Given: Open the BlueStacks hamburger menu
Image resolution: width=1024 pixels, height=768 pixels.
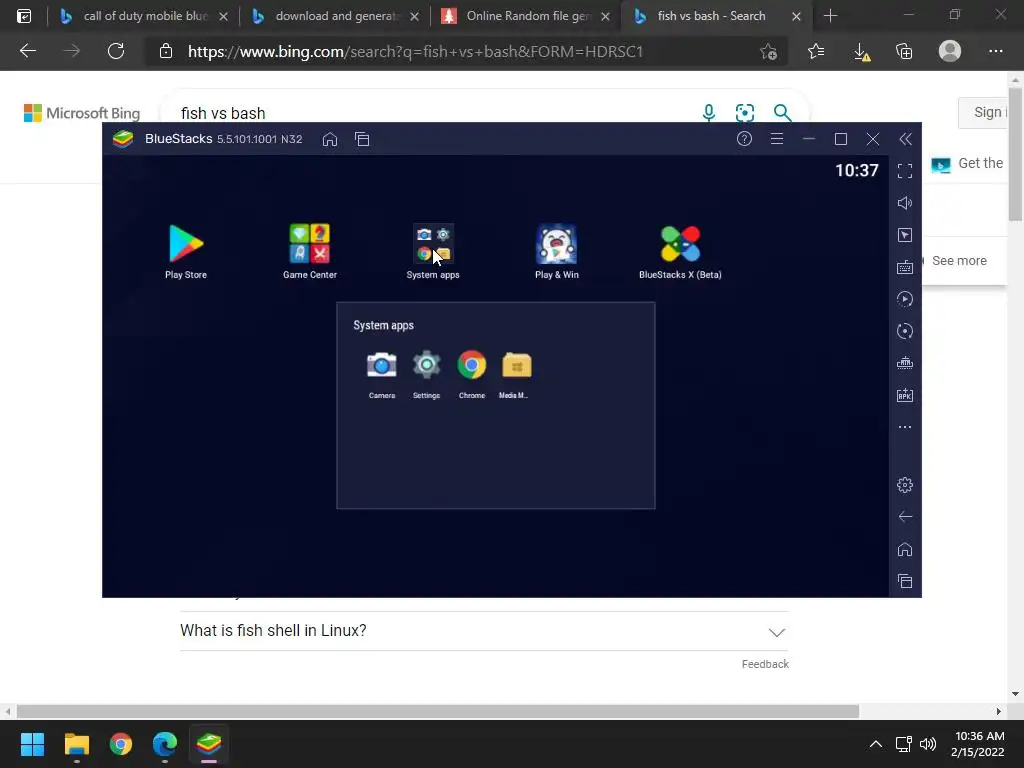Looking at the screenshot, I should (776, 138).
